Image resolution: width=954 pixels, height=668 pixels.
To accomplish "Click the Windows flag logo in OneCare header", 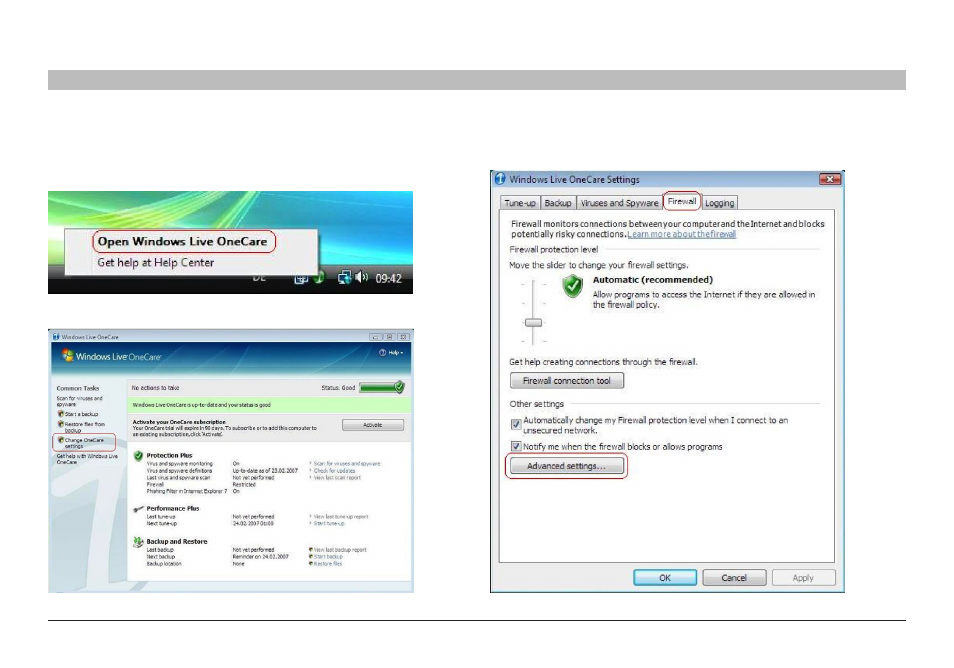I will tap(68, 355).
